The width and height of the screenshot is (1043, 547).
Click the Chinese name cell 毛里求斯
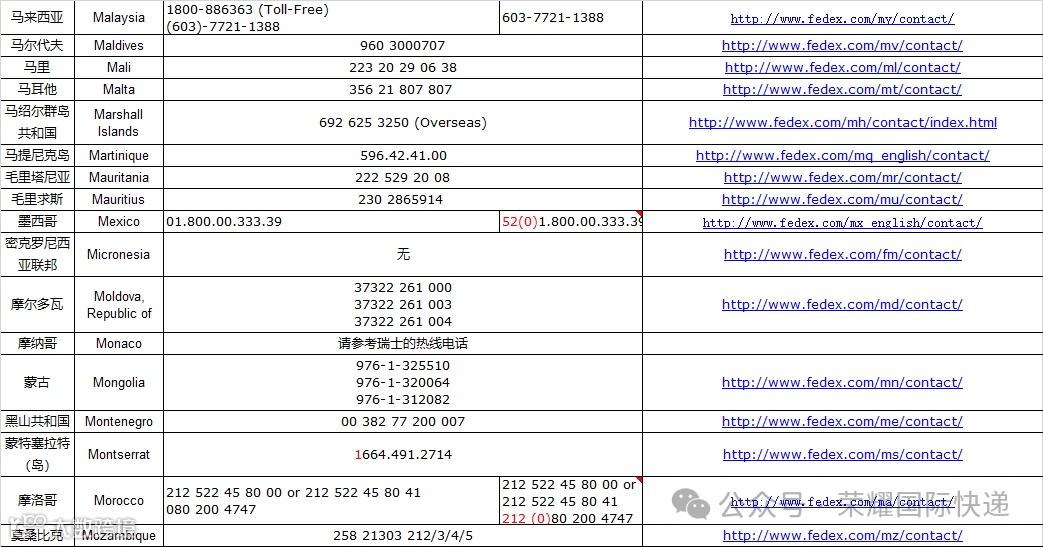click(x=37, y=199)
